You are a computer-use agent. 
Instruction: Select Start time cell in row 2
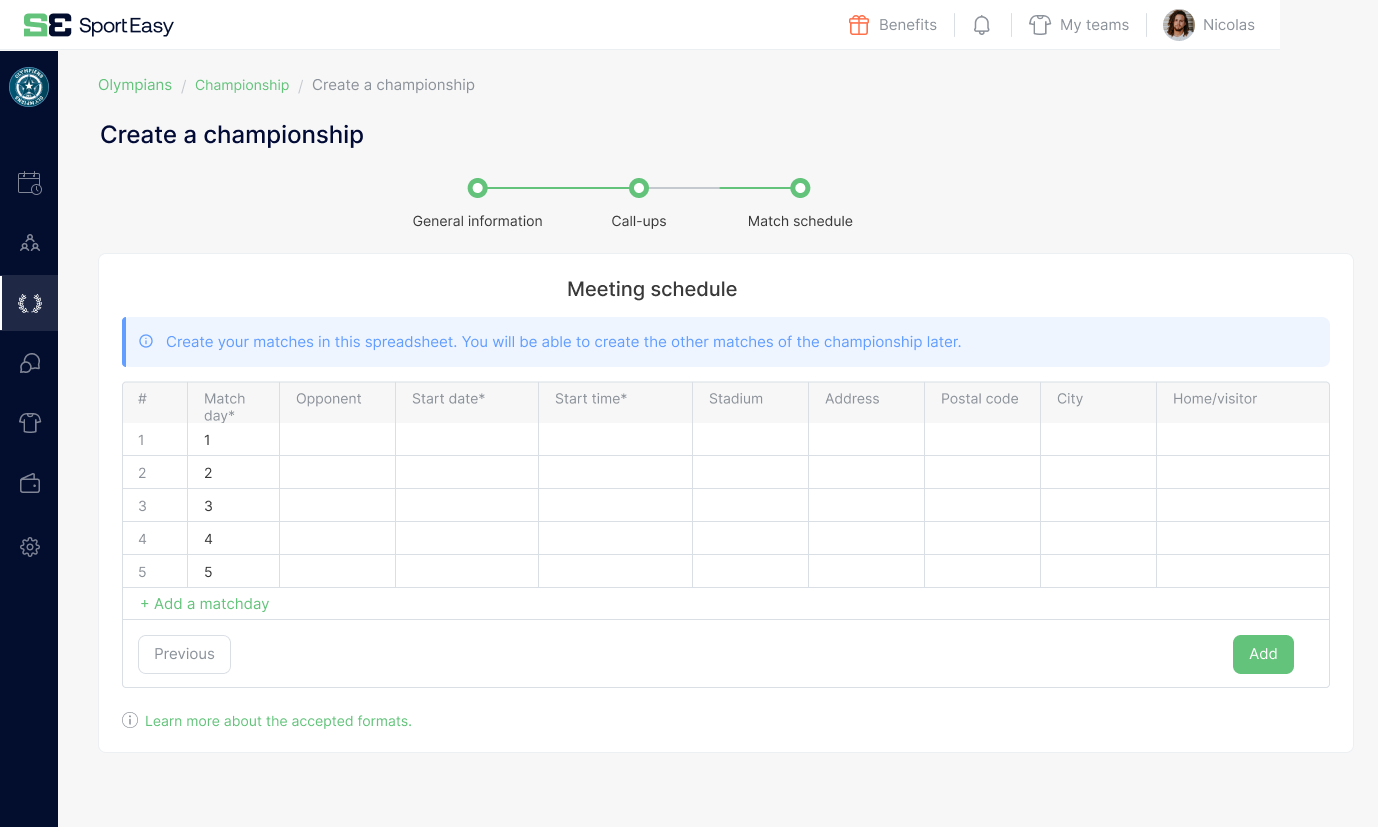point(615,473)
